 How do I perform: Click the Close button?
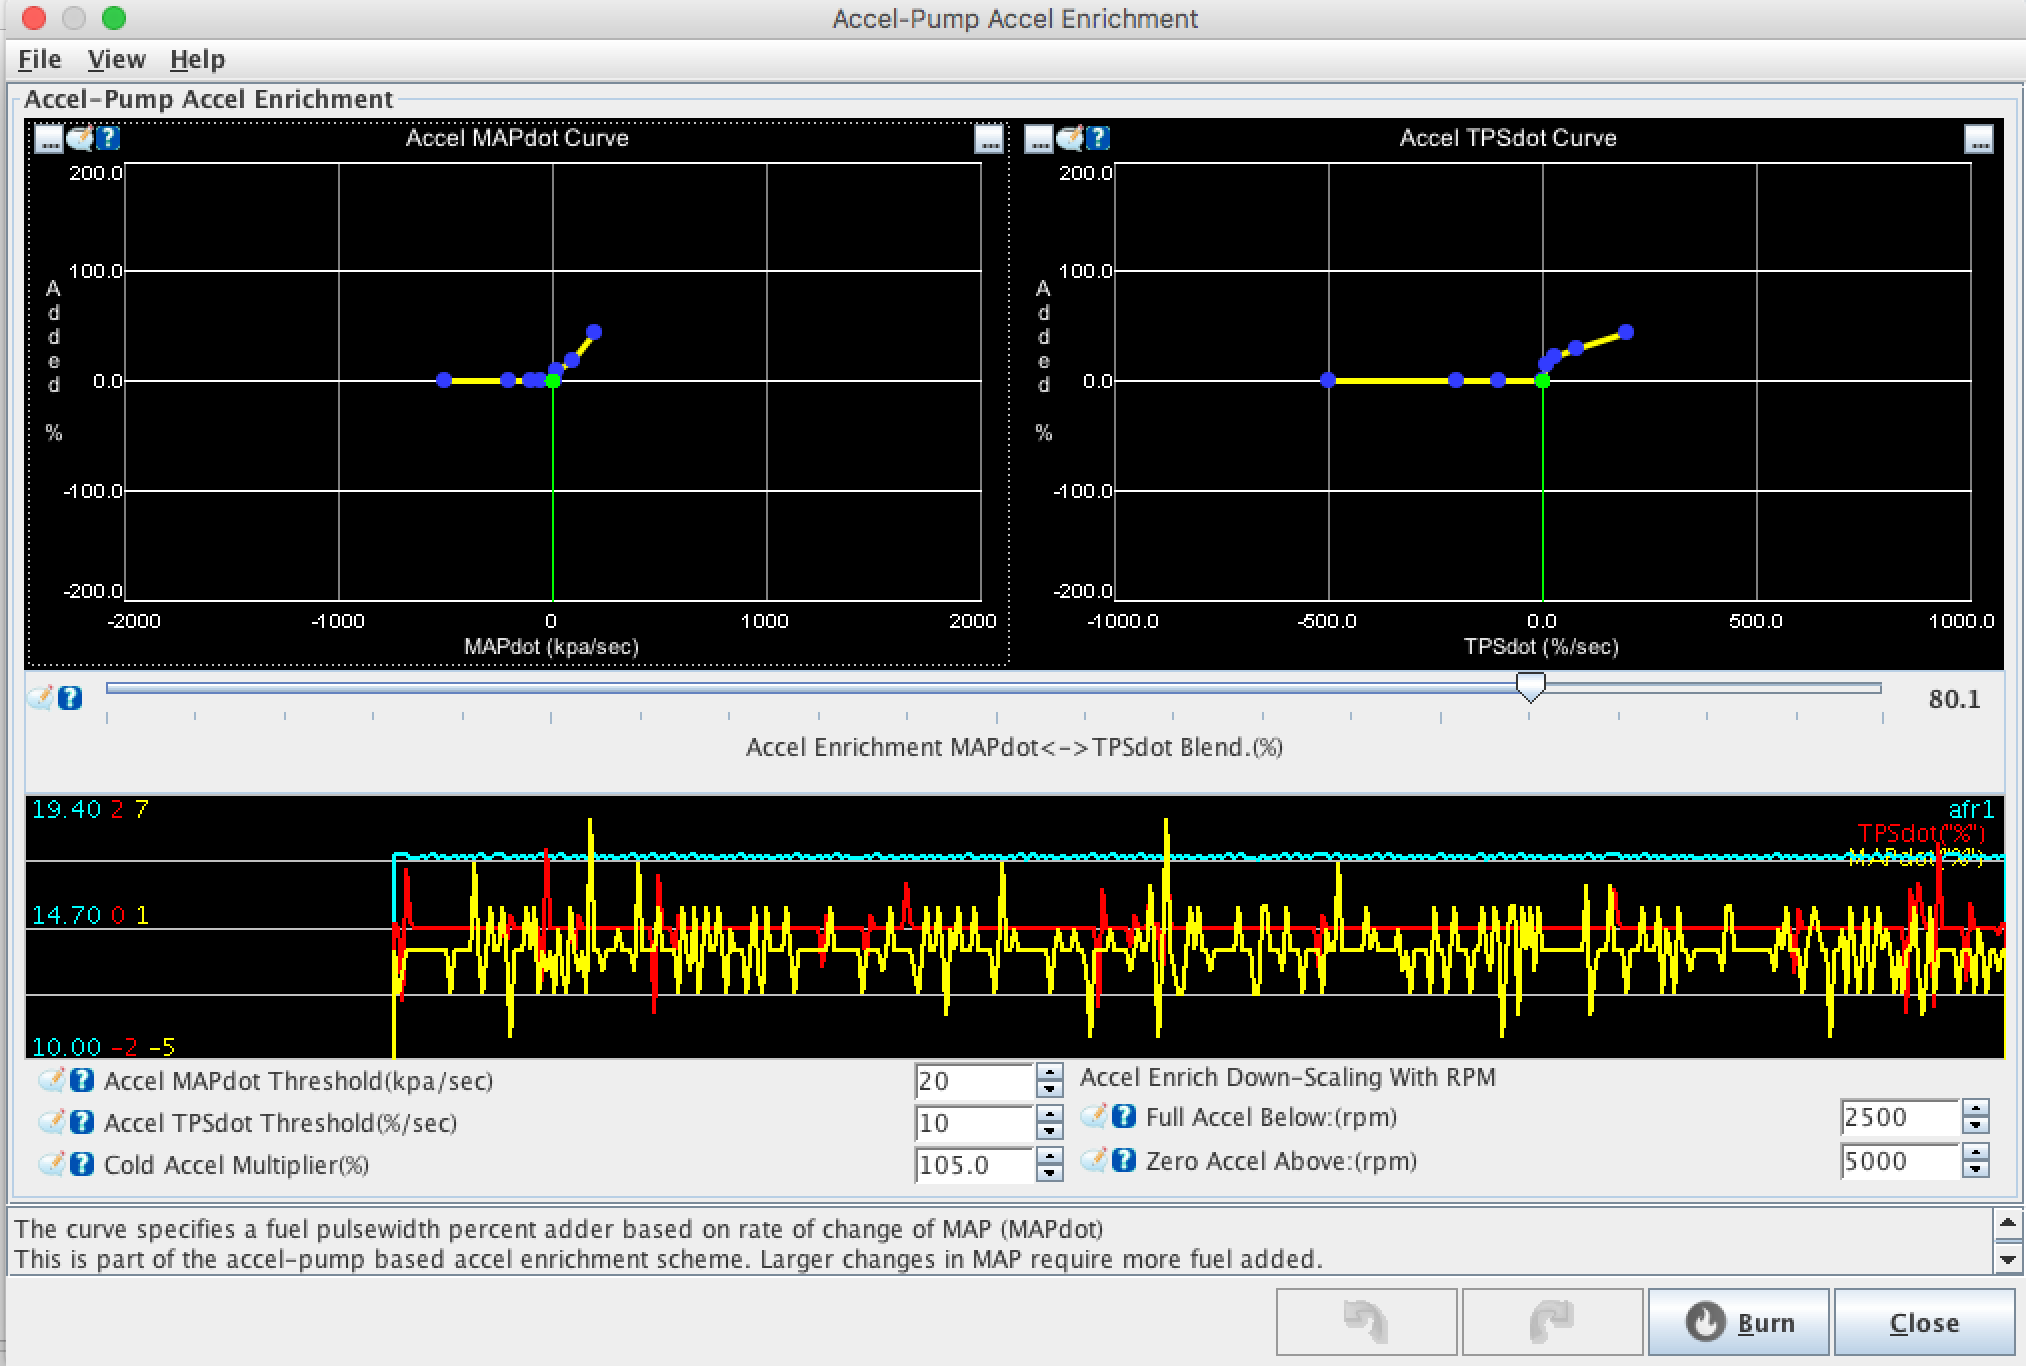coord(1923,1322)
